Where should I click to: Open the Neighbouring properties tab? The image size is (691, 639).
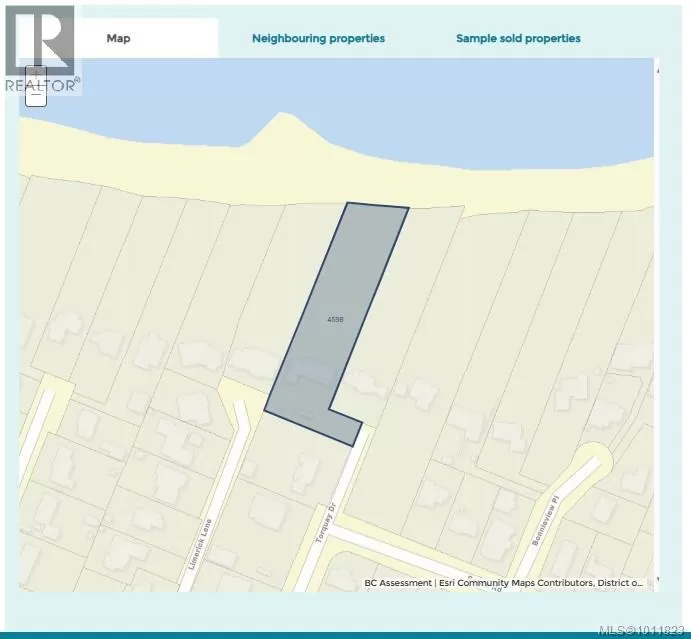coord(318,38)
